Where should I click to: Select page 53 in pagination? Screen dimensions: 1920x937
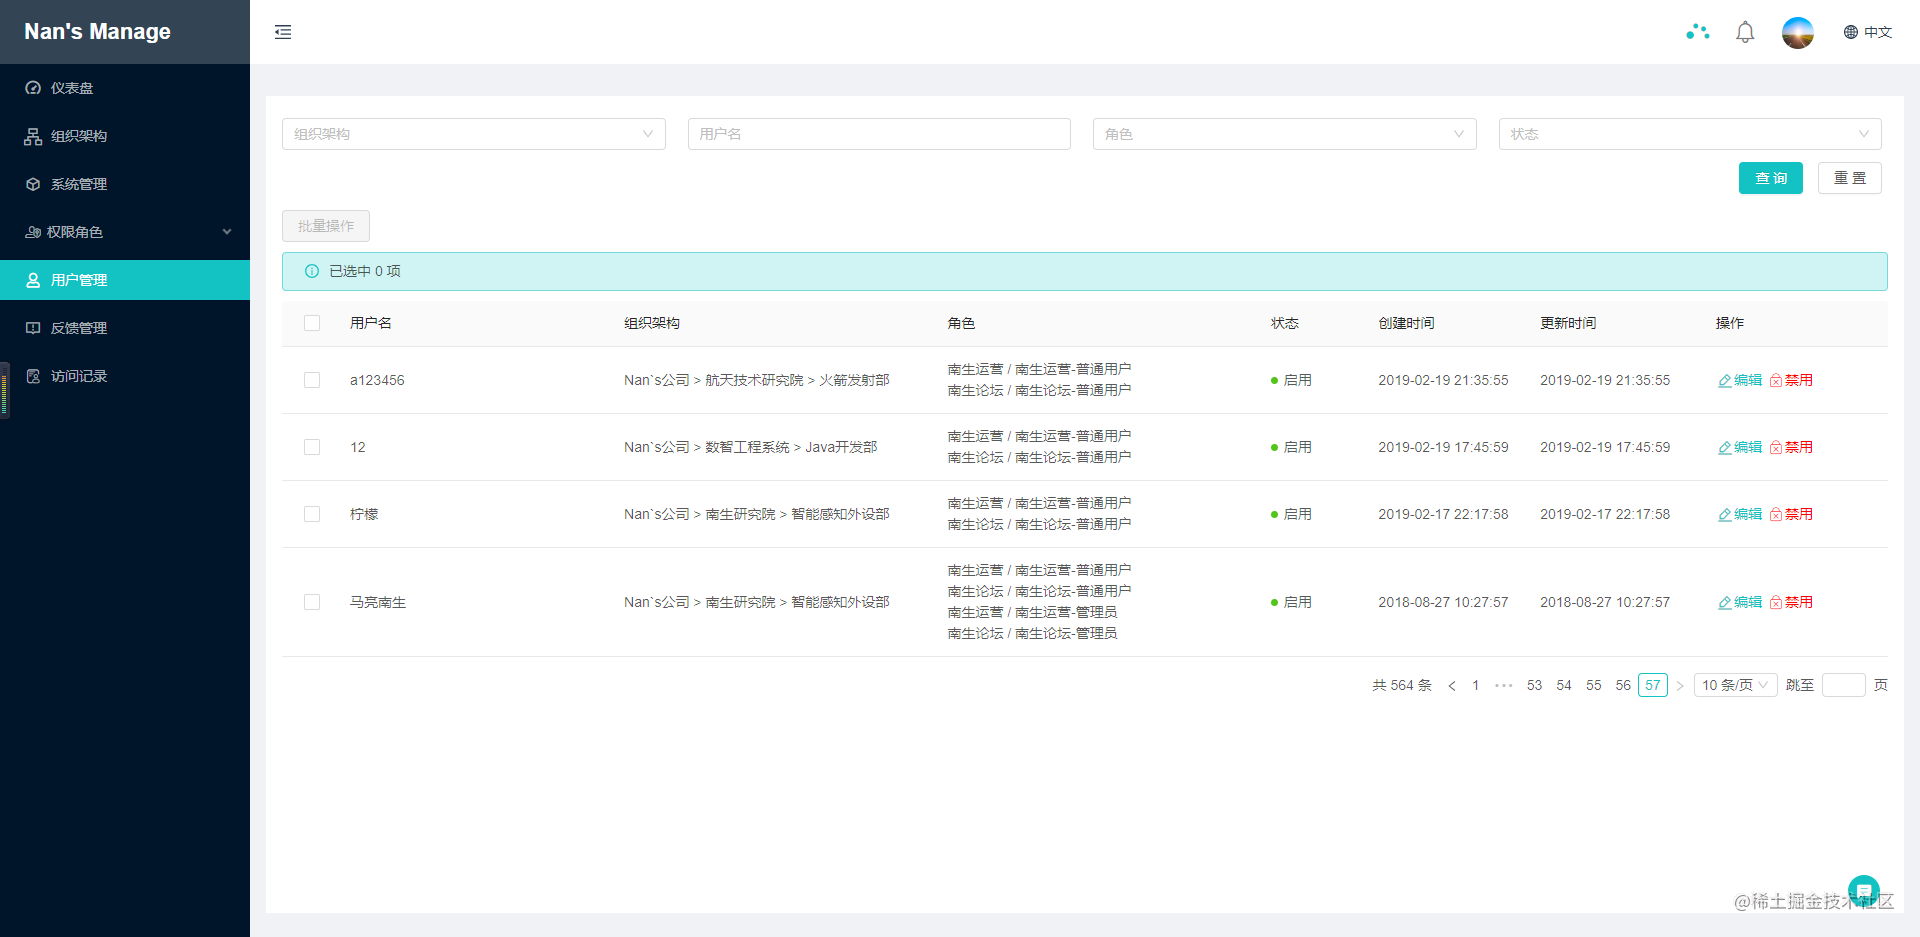[x=1534, y=685]
